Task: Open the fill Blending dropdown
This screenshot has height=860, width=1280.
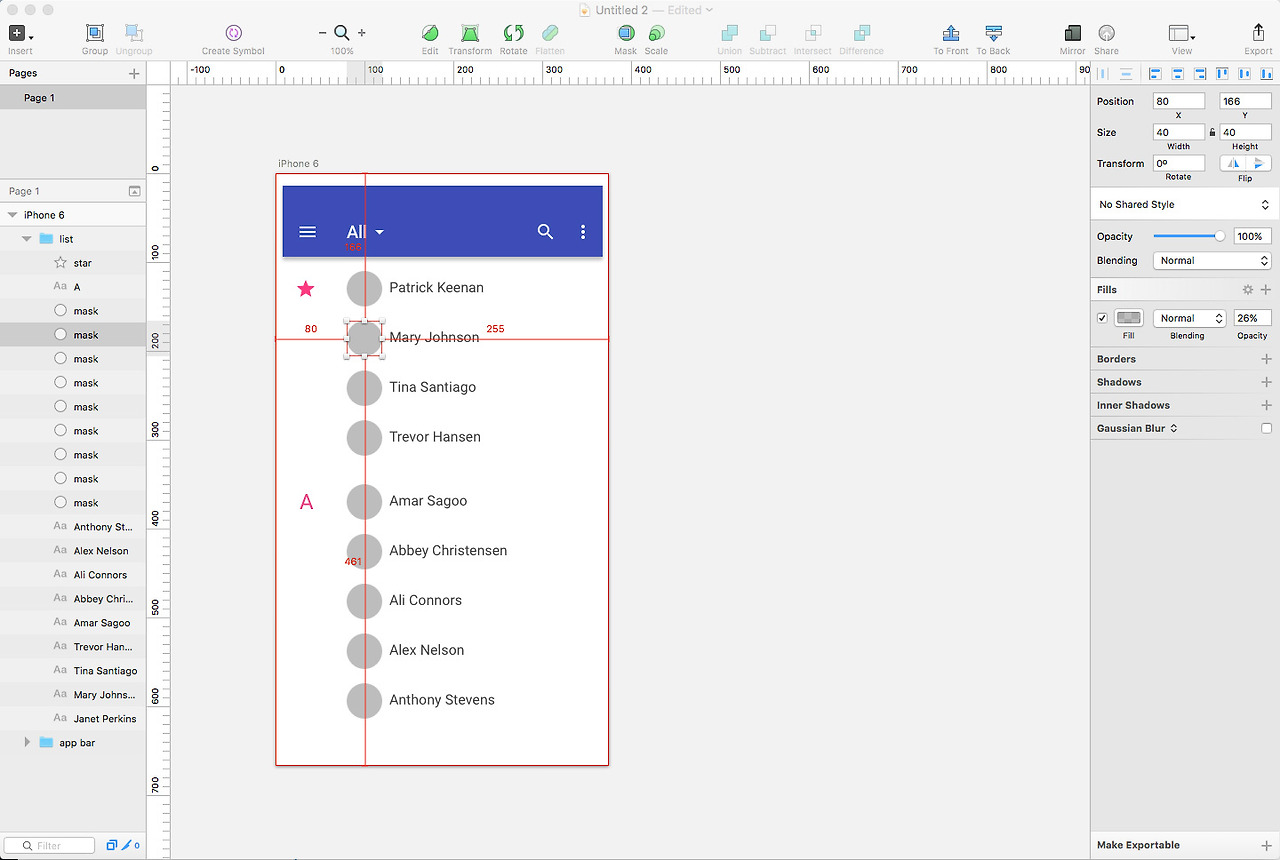Action: 1189,318
